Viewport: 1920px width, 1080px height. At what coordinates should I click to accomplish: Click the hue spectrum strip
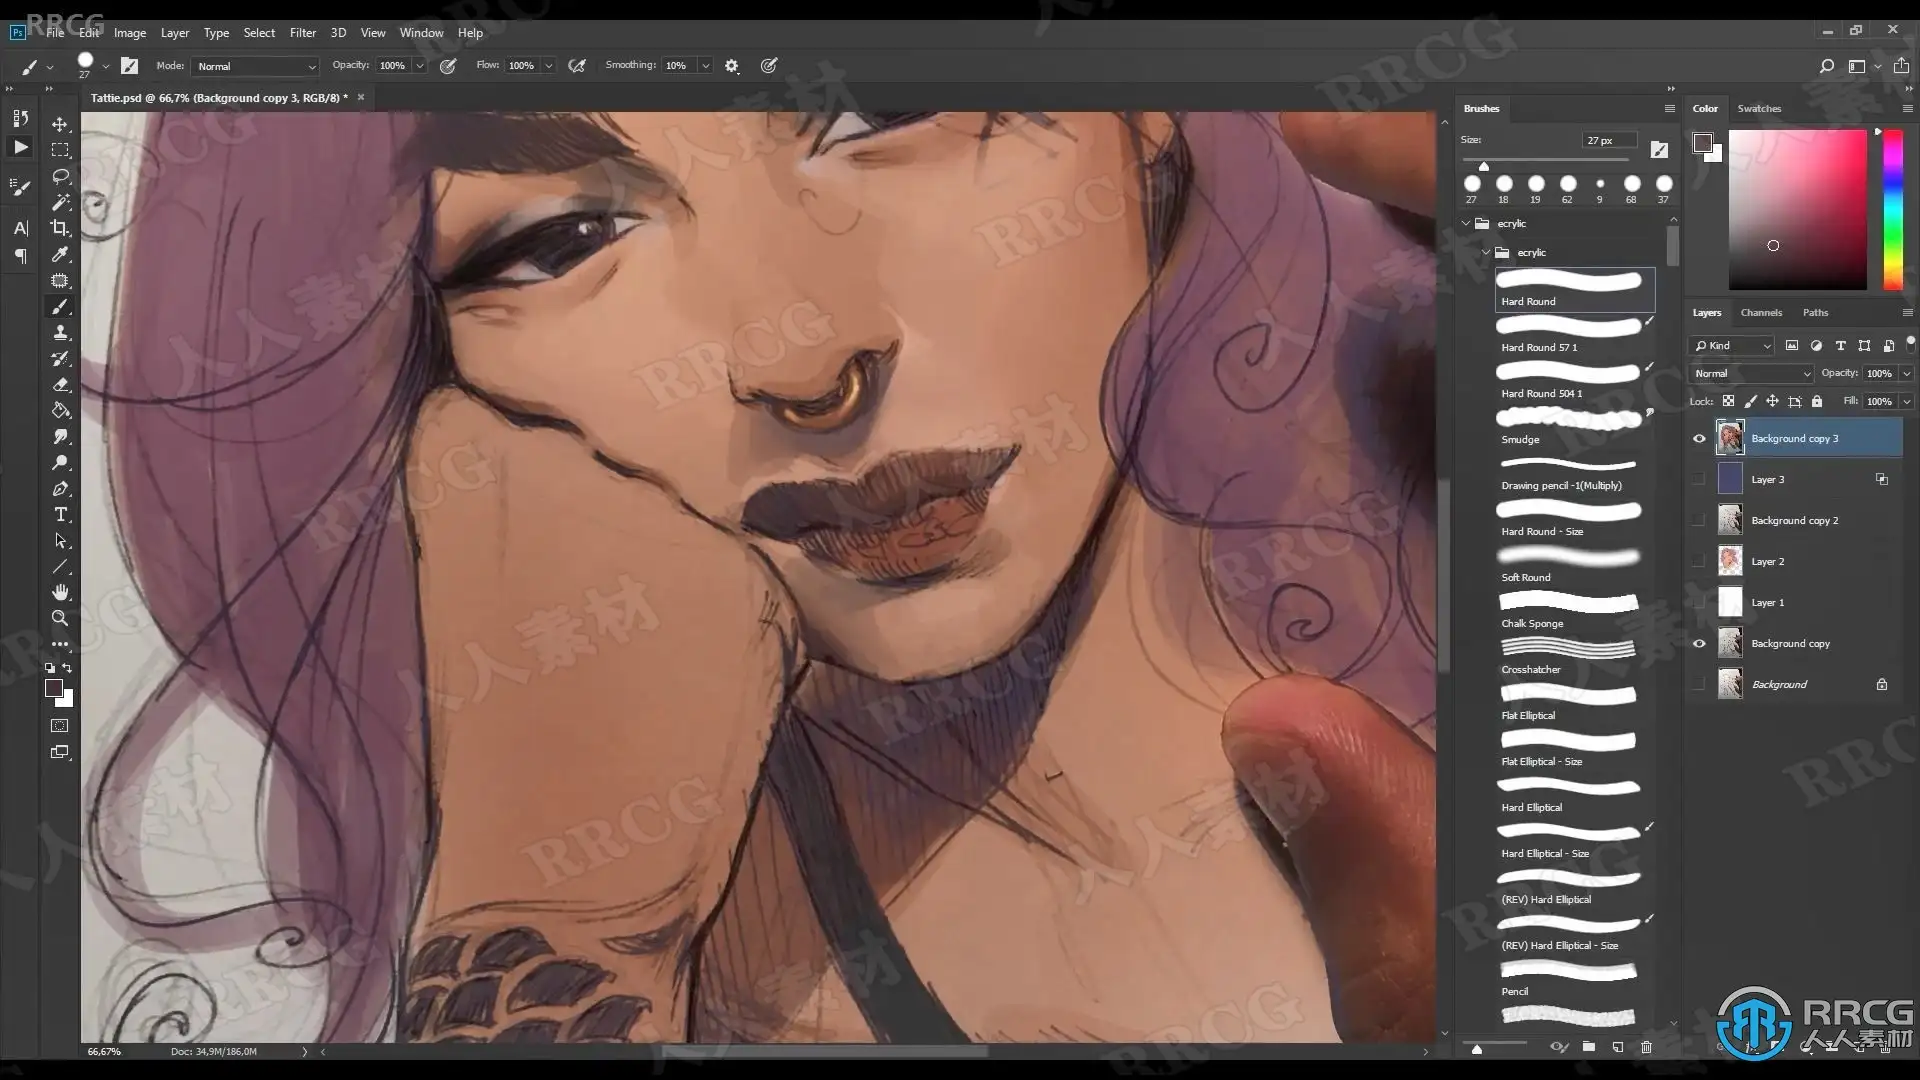tap(1893, 210)
